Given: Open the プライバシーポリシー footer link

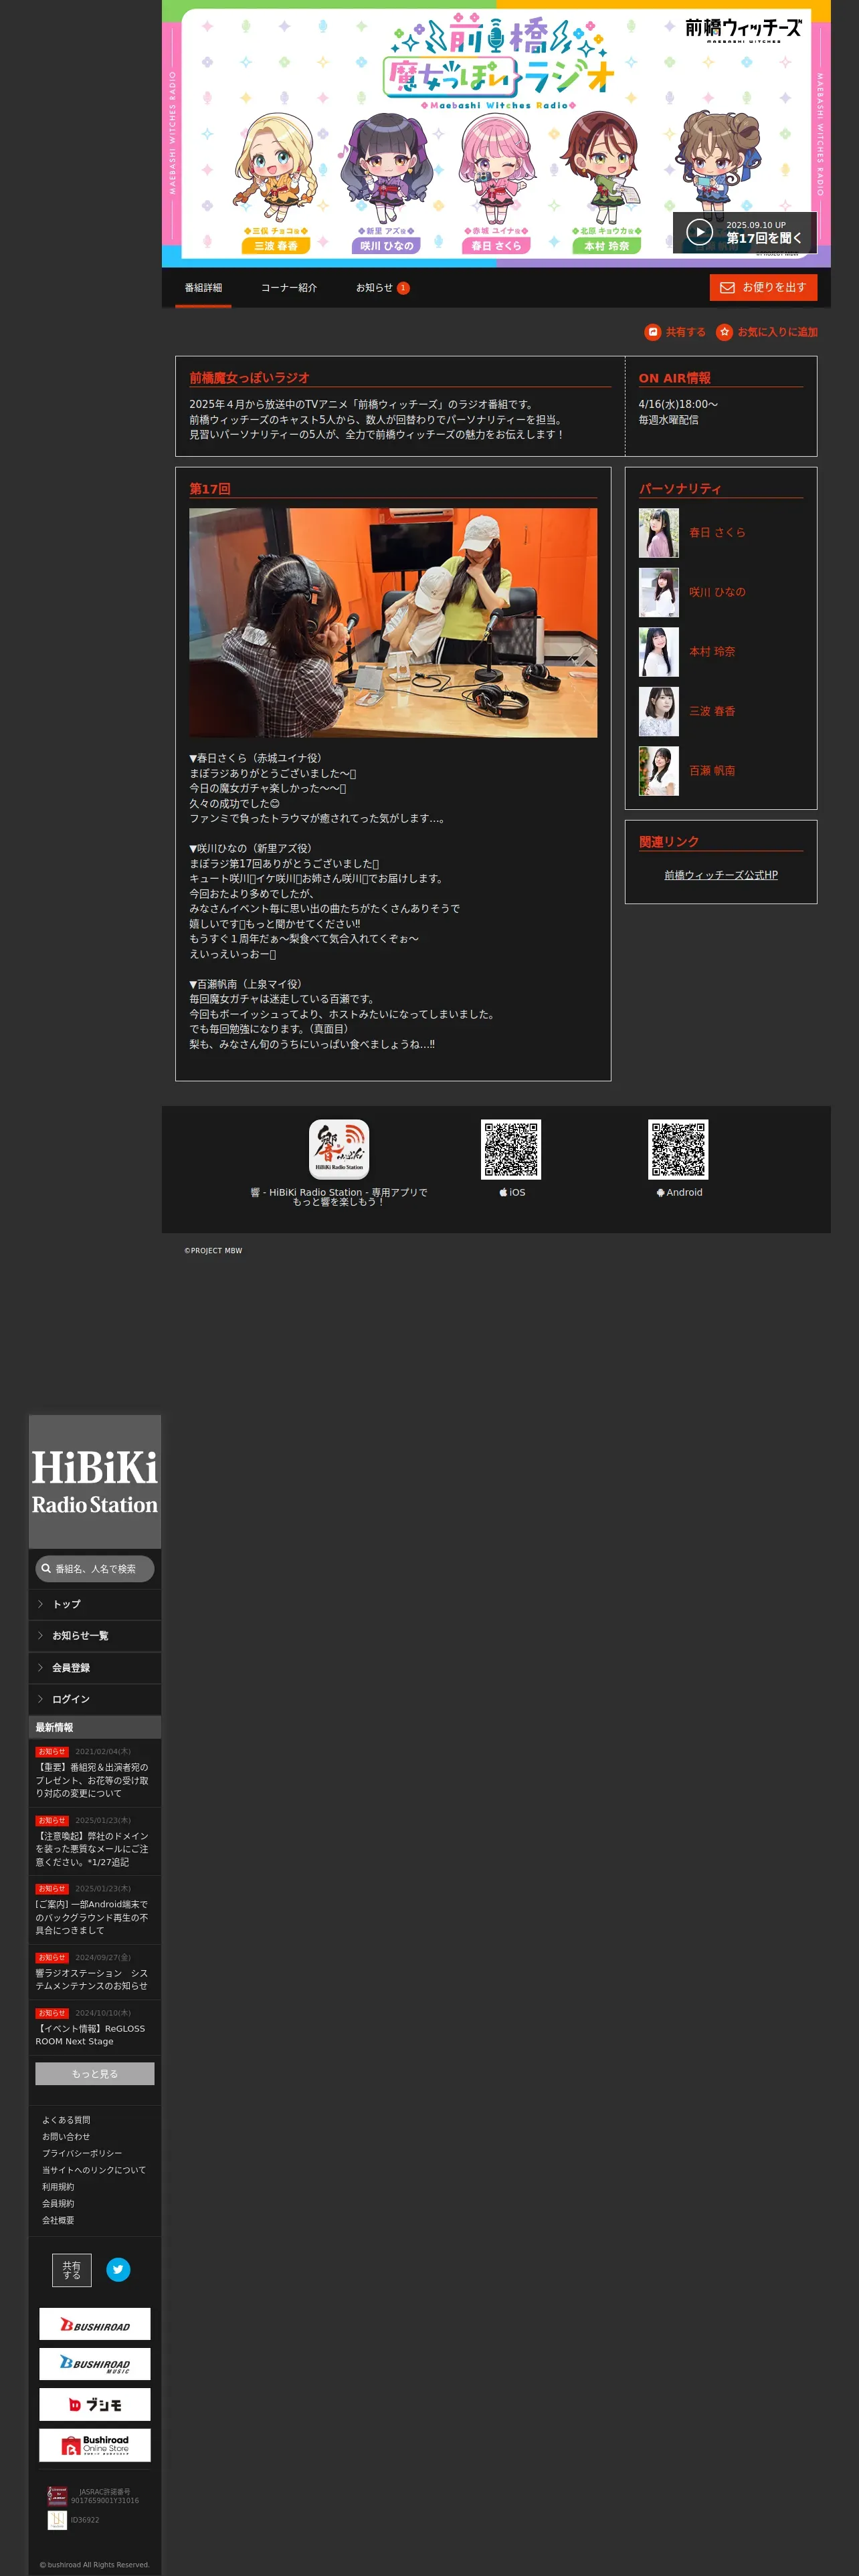Looking at the screenshot, I should pos(82,2153).
